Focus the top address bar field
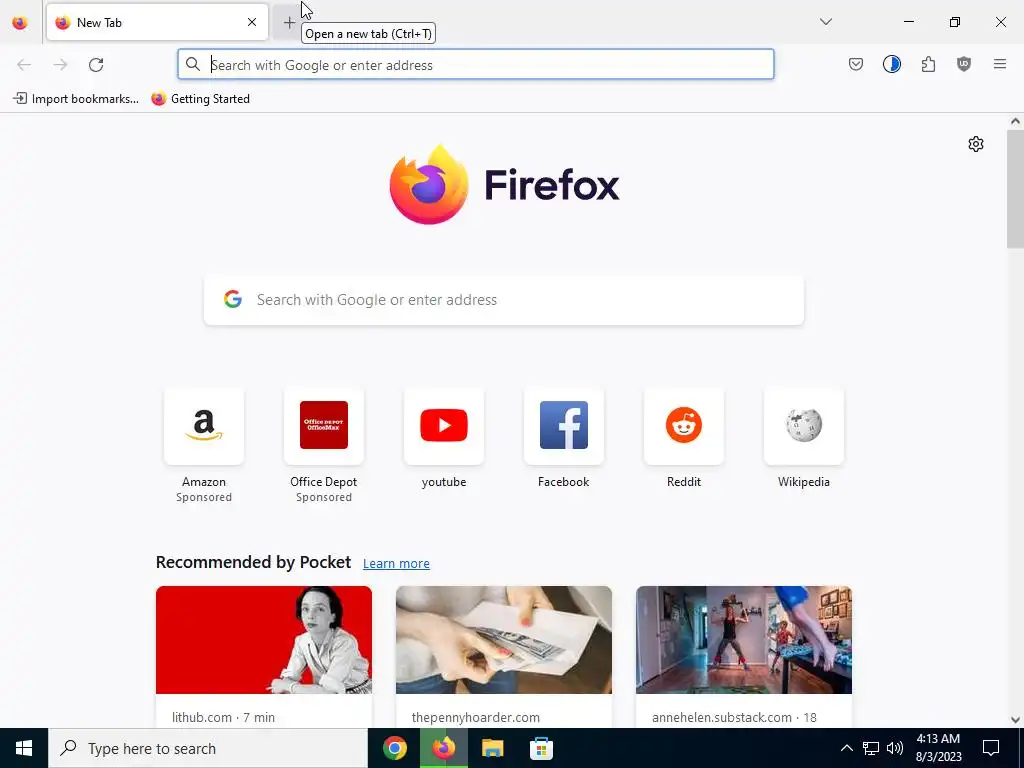 tap(475, 65)
